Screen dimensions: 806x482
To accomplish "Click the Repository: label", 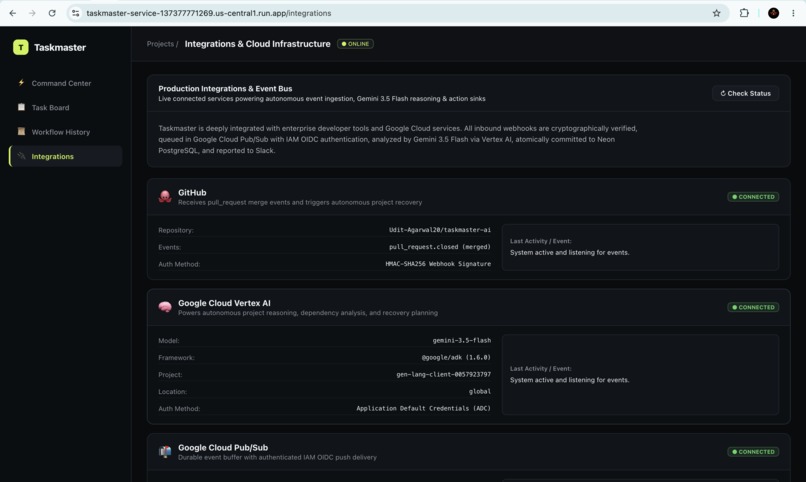I will click(176, 230).
